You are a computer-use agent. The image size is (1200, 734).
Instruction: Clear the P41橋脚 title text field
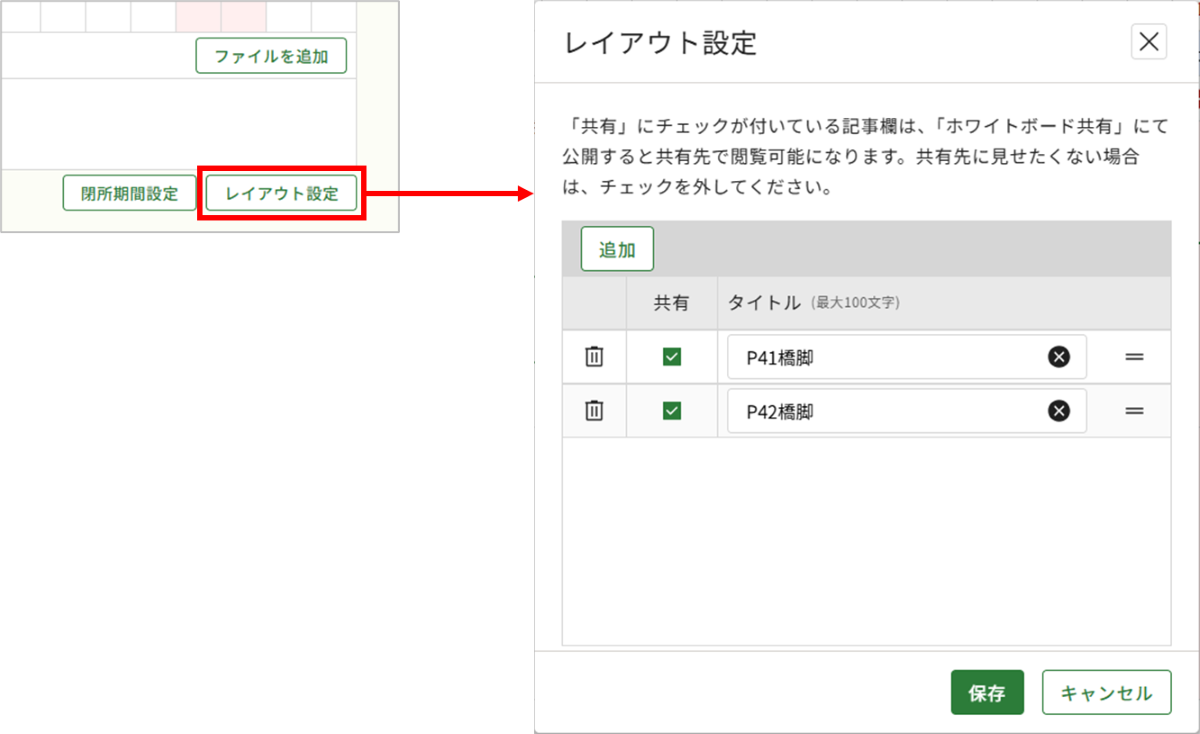point(1058,357)
